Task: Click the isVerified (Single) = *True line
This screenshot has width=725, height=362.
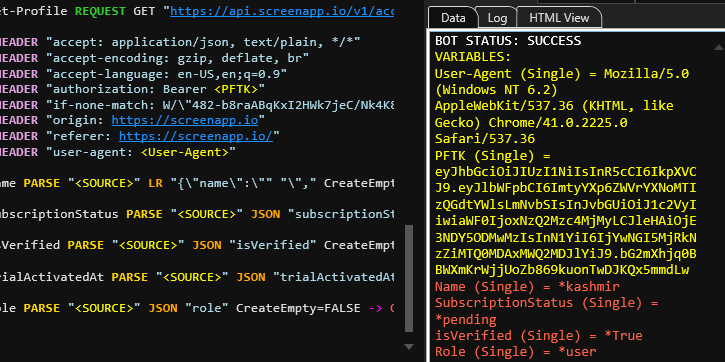Action: 539,335
